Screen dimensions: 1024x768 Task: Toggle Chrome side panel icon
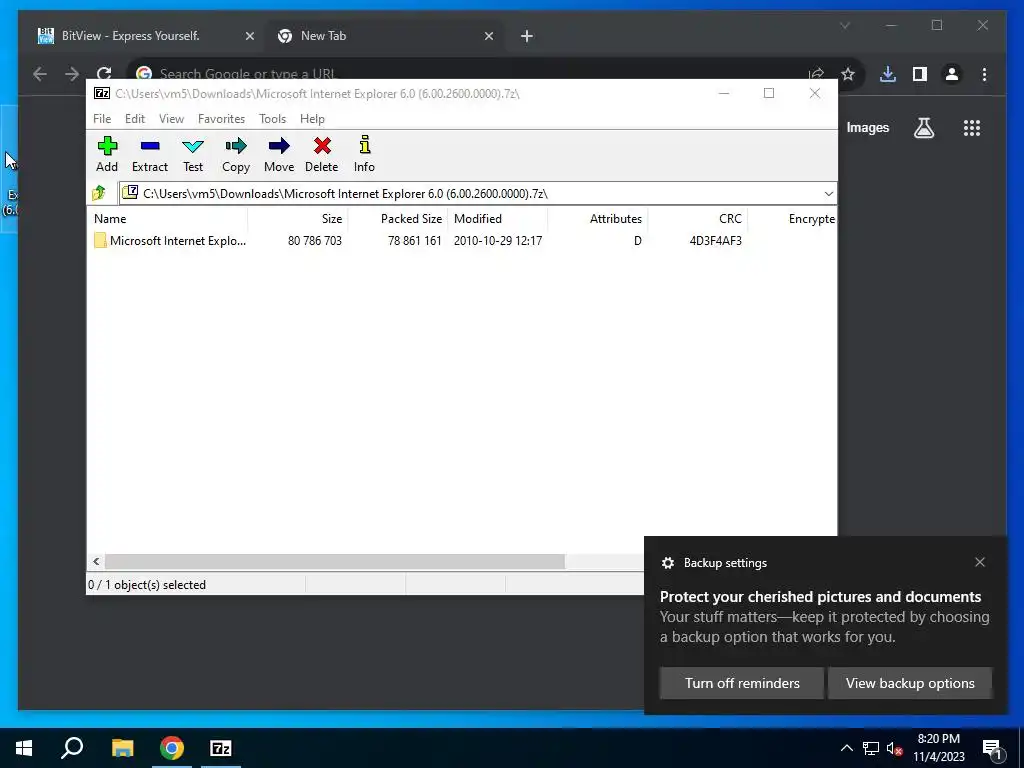(920, 74)
